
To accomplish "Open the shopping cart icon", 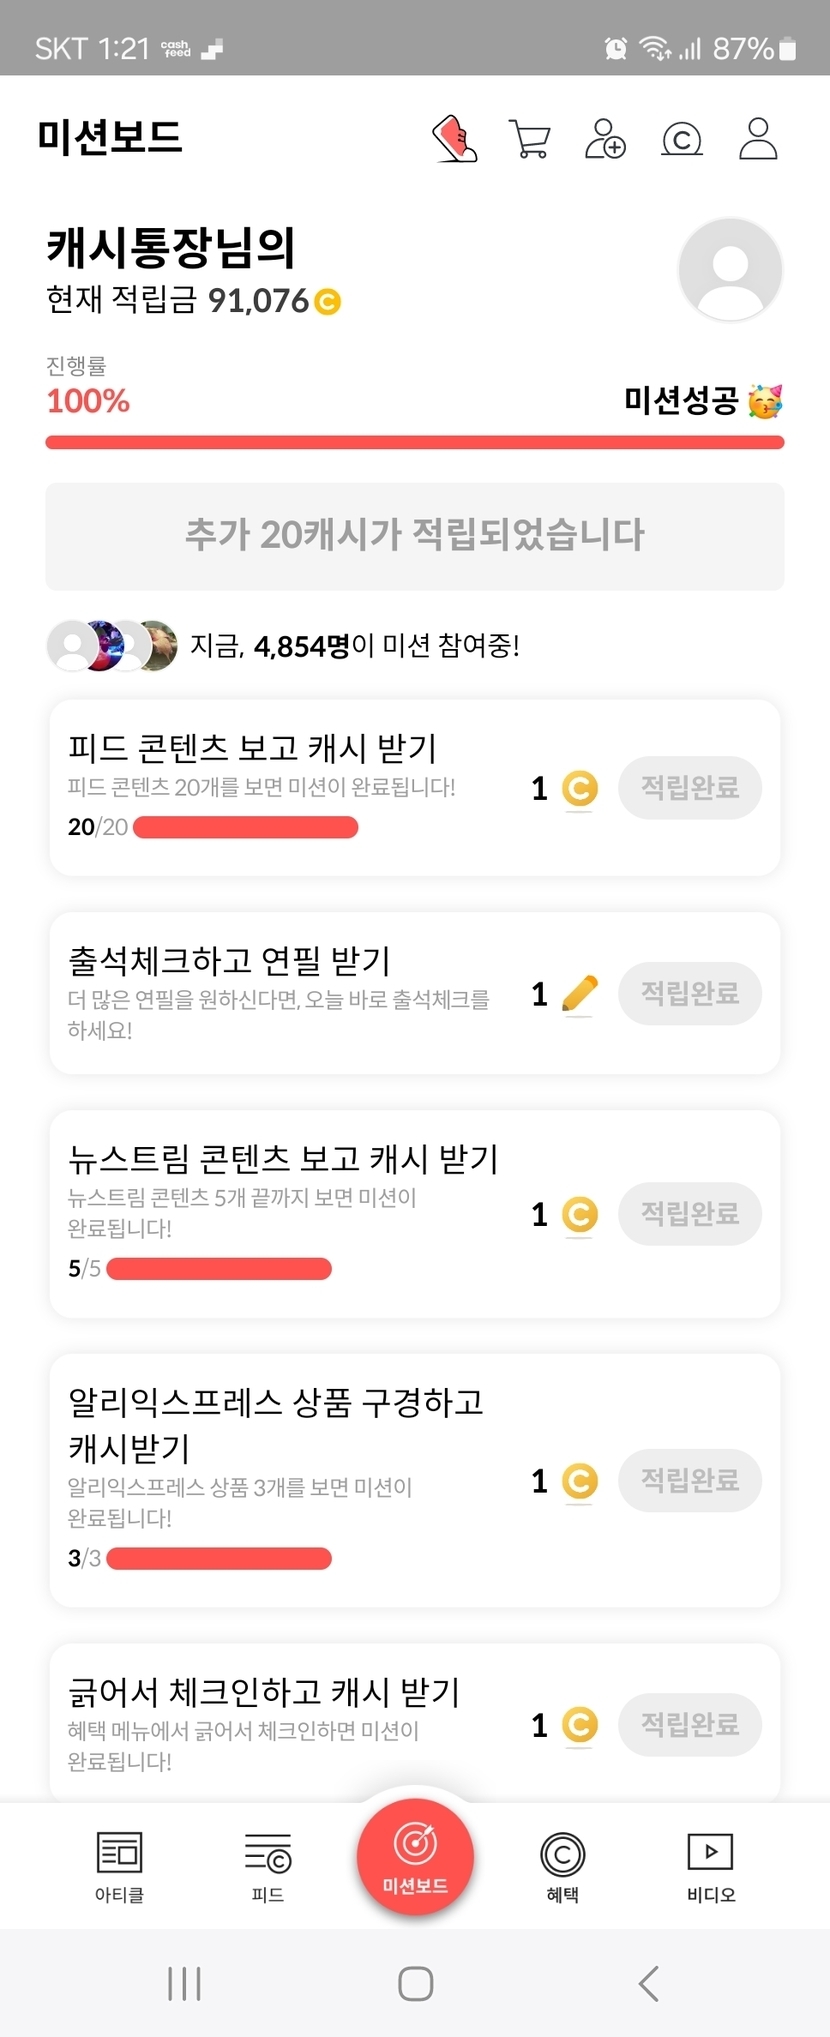I will pos(530,139).
